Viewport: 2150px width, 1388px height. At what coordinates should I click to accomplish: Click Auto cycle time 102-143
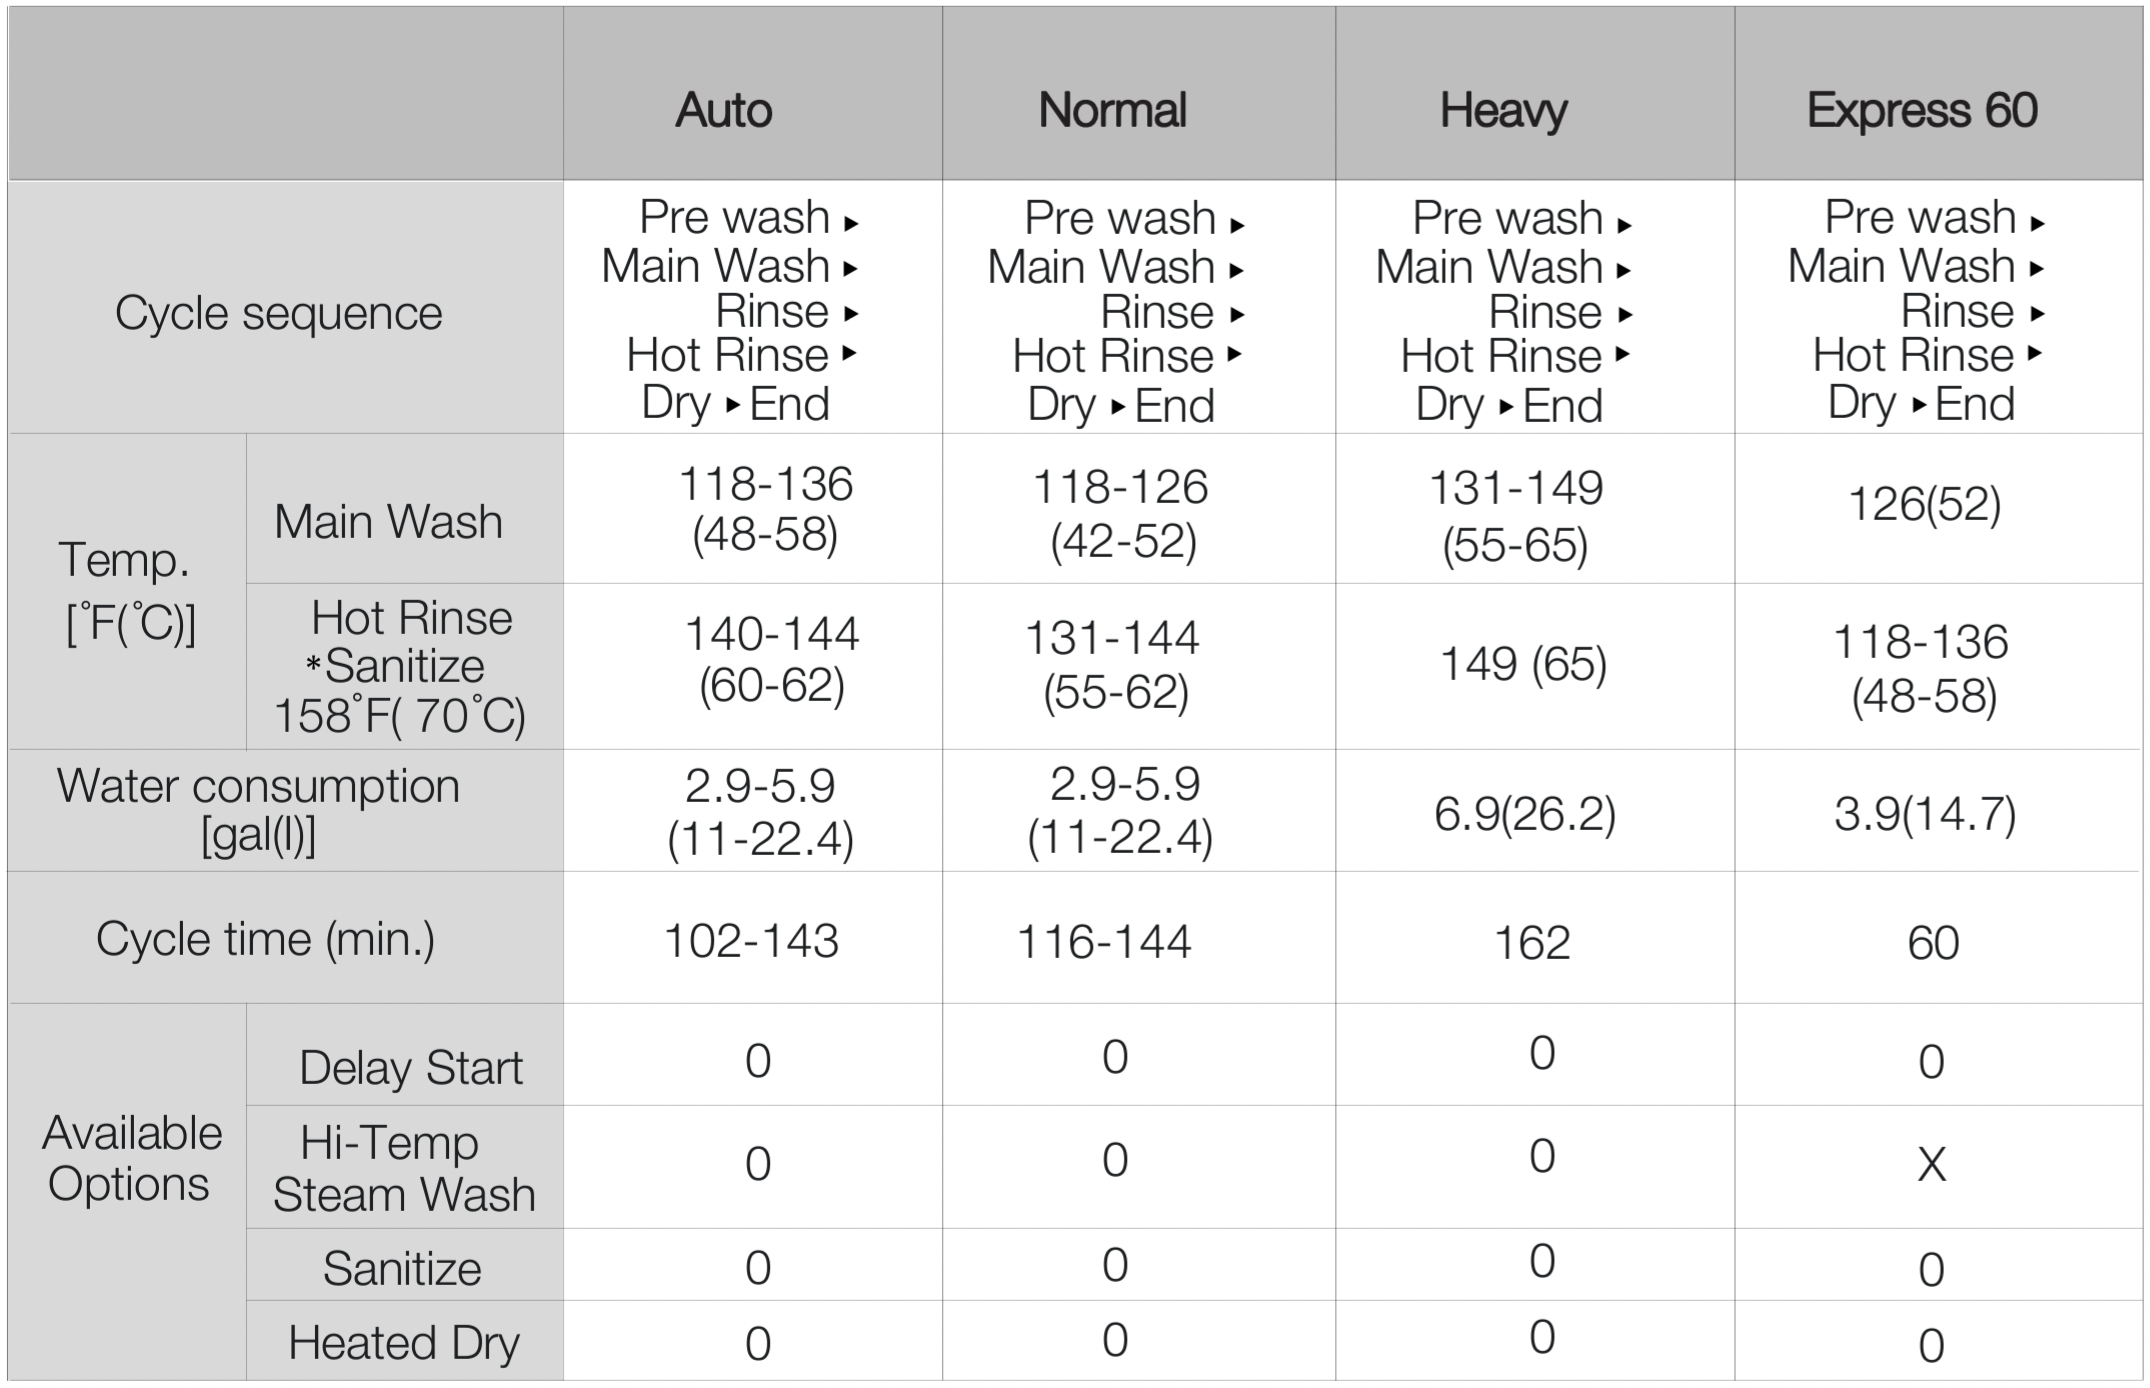click(751, 941)
